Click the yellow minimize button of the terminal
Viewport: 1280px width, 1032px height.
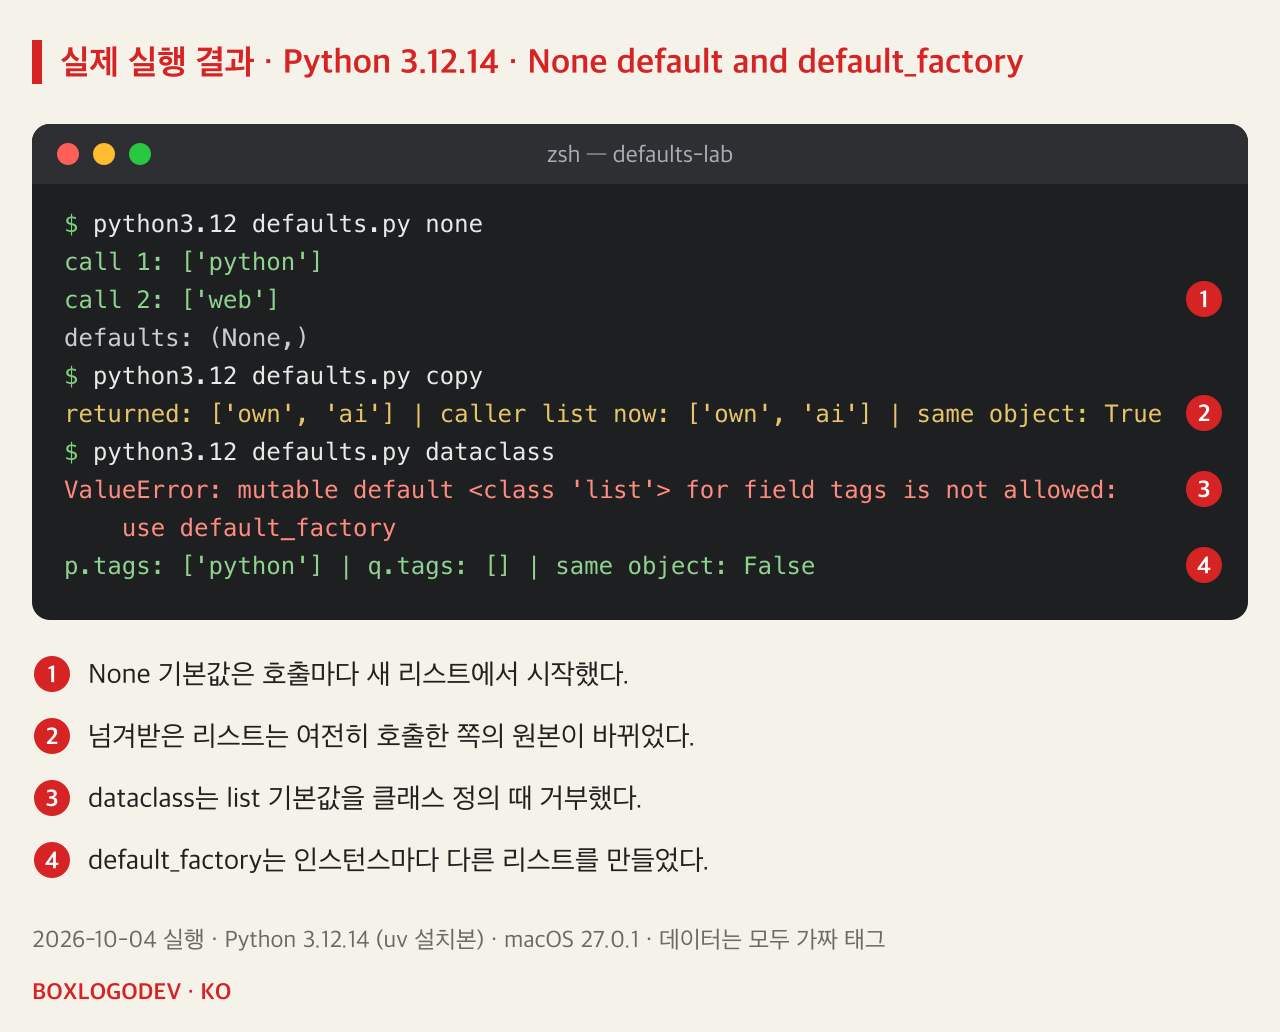click(x=104, y=154)
